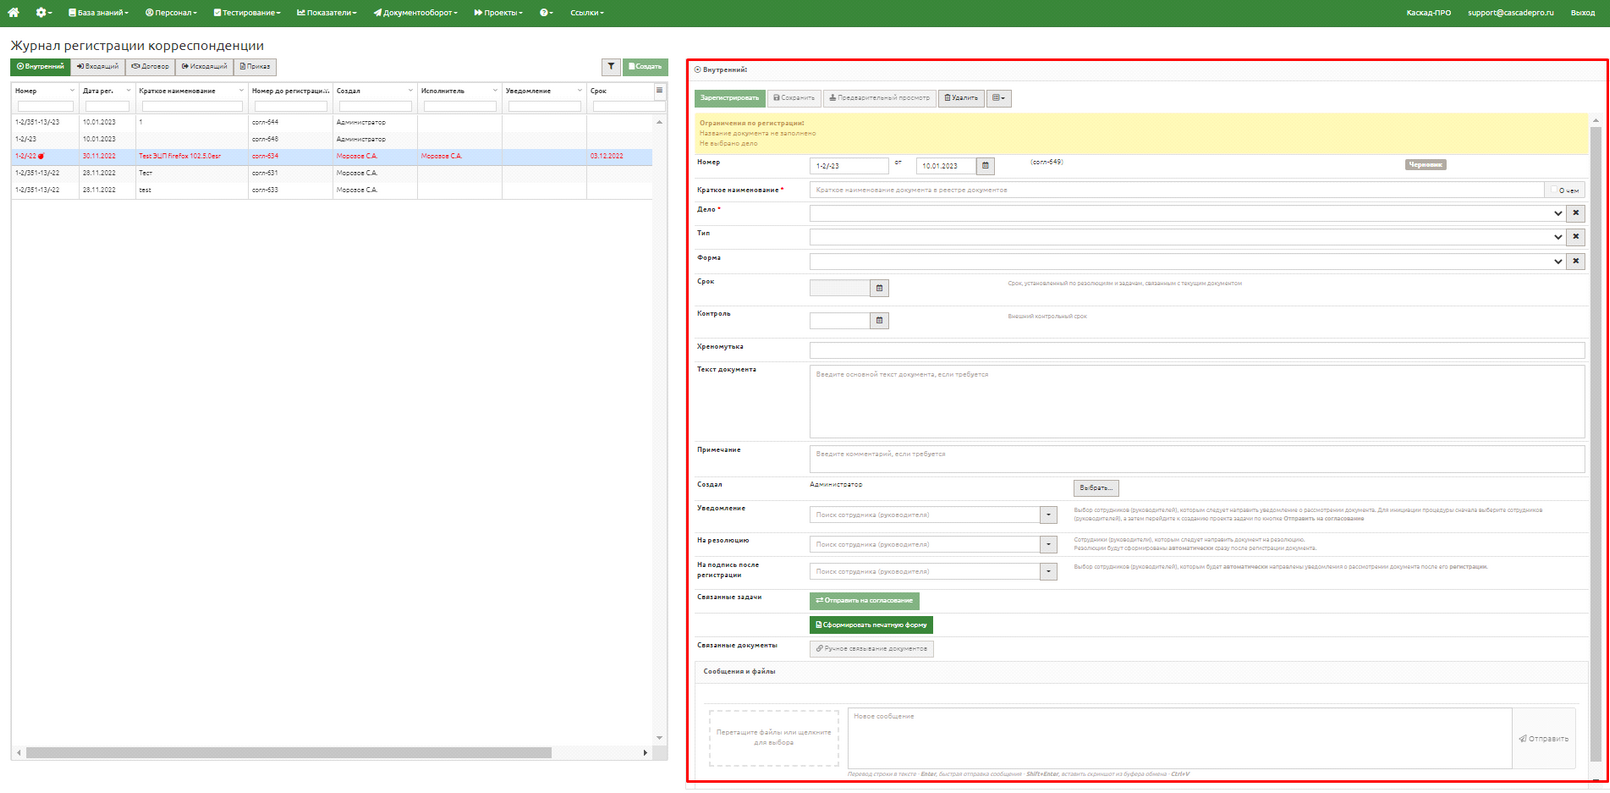
Task: Open Предварительный просмотр
Action: click(x=879, y=98)
